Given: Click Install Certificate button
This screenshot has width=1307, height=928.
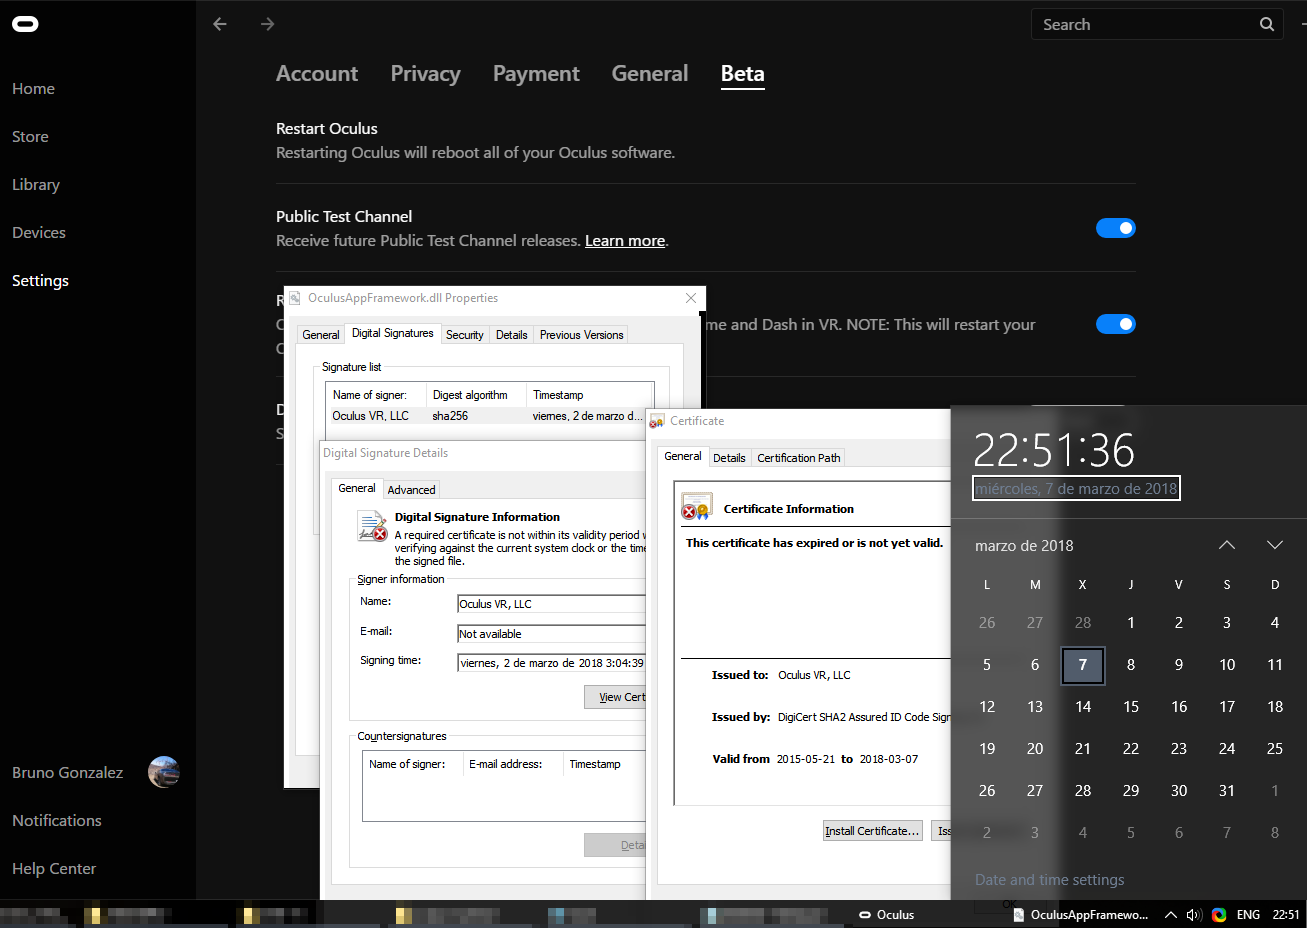Looking at the screenshot, I should [x=872, y=831].
